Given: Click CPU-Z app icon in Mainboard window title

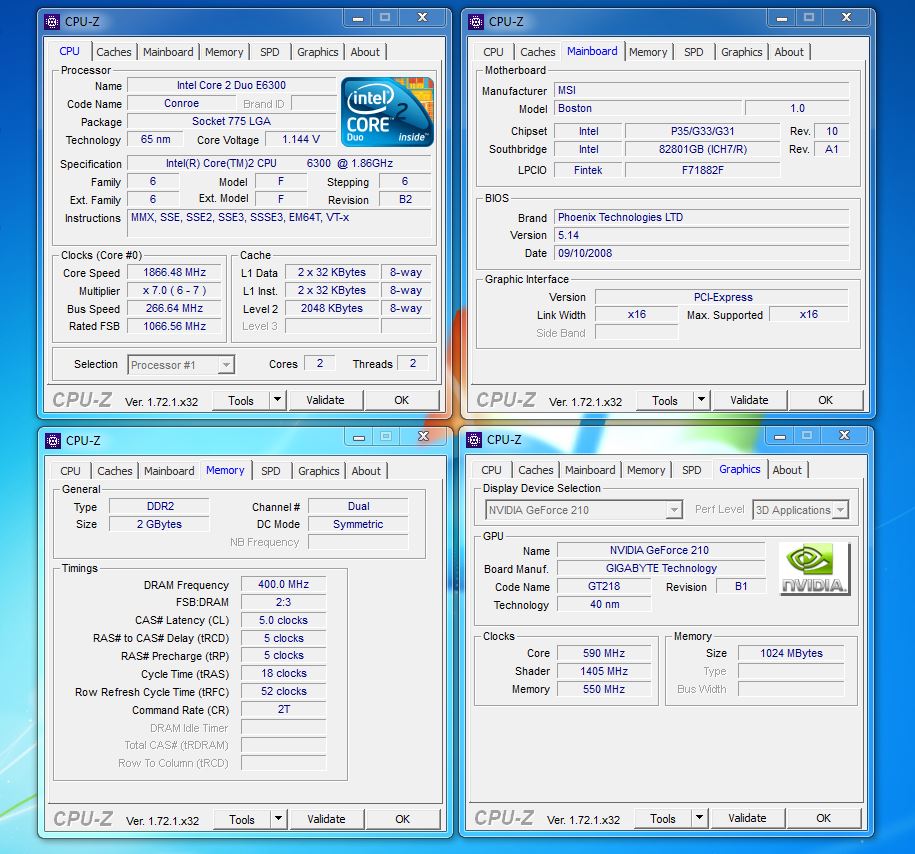Looking at the screenshot, I should 476,22.
